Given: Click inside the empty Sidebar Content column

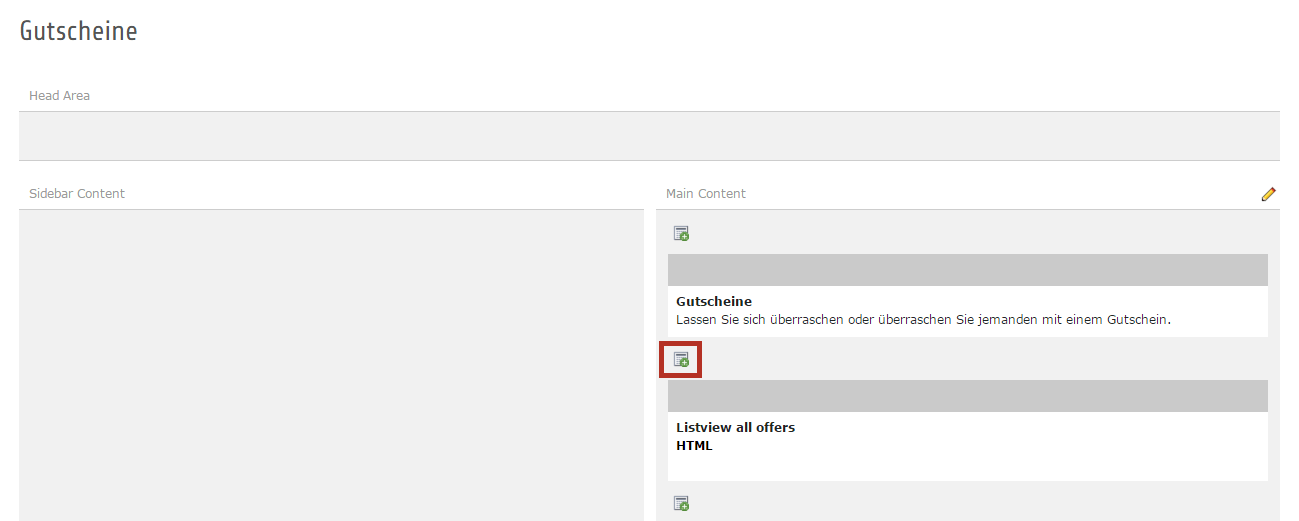Looking at the screenshot, I should (x=331, y=365).
